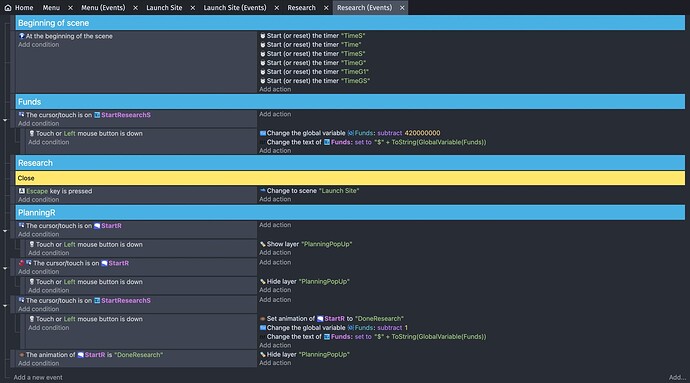Switch to the Research scene tab
690x383 pixels.
click(301, 7)
